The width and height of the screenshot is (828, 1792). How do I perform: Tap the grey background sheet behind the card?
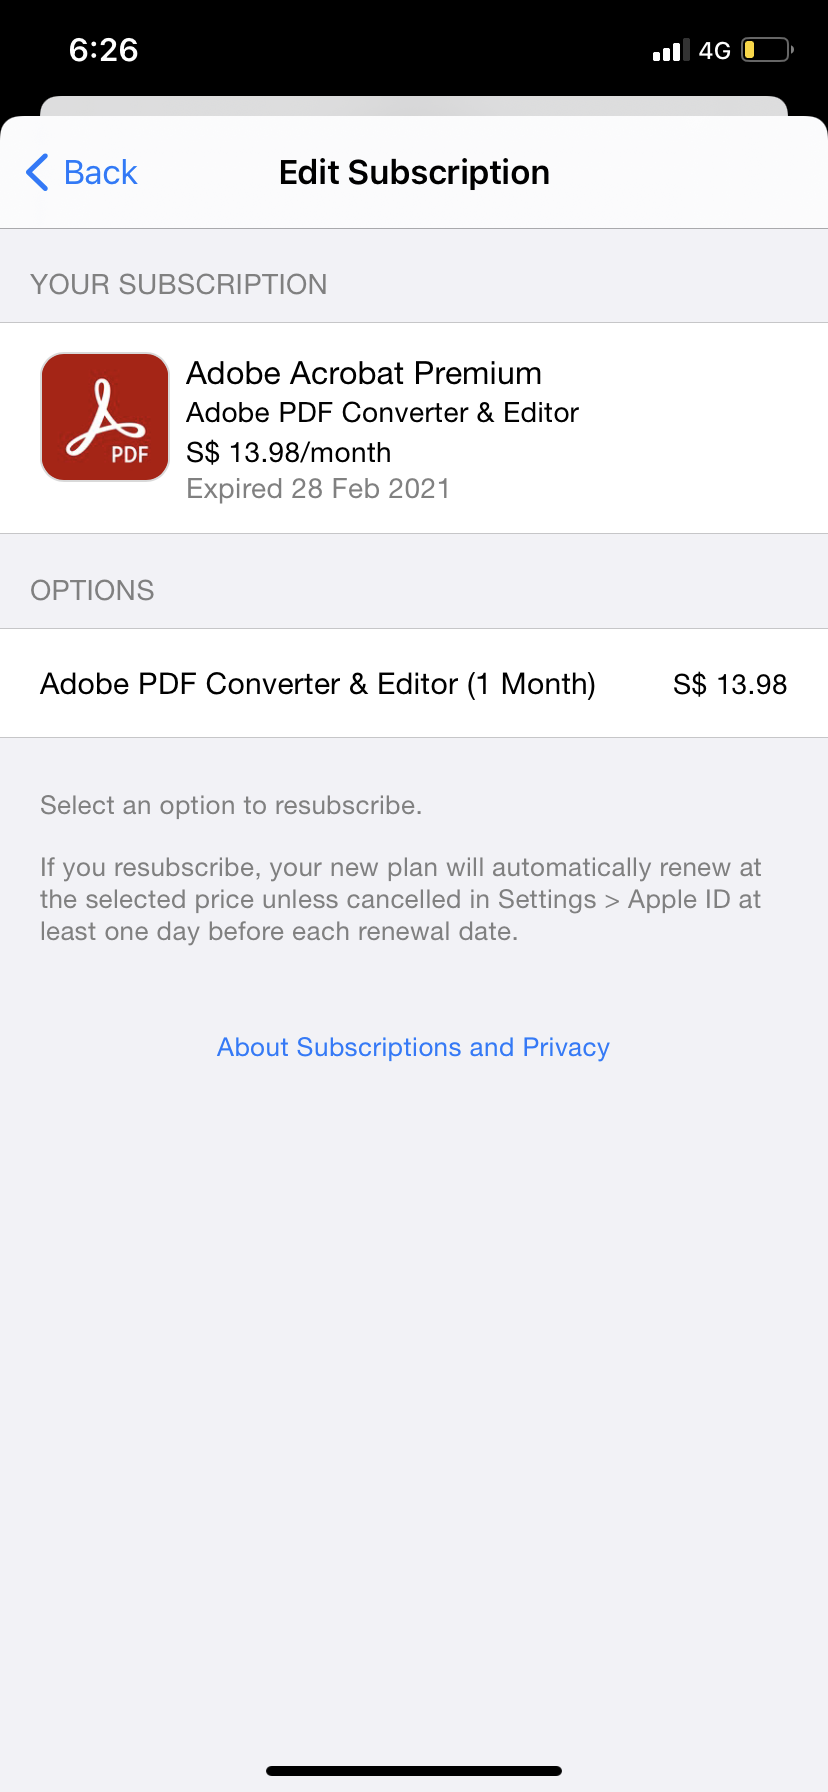coord(414,105)
